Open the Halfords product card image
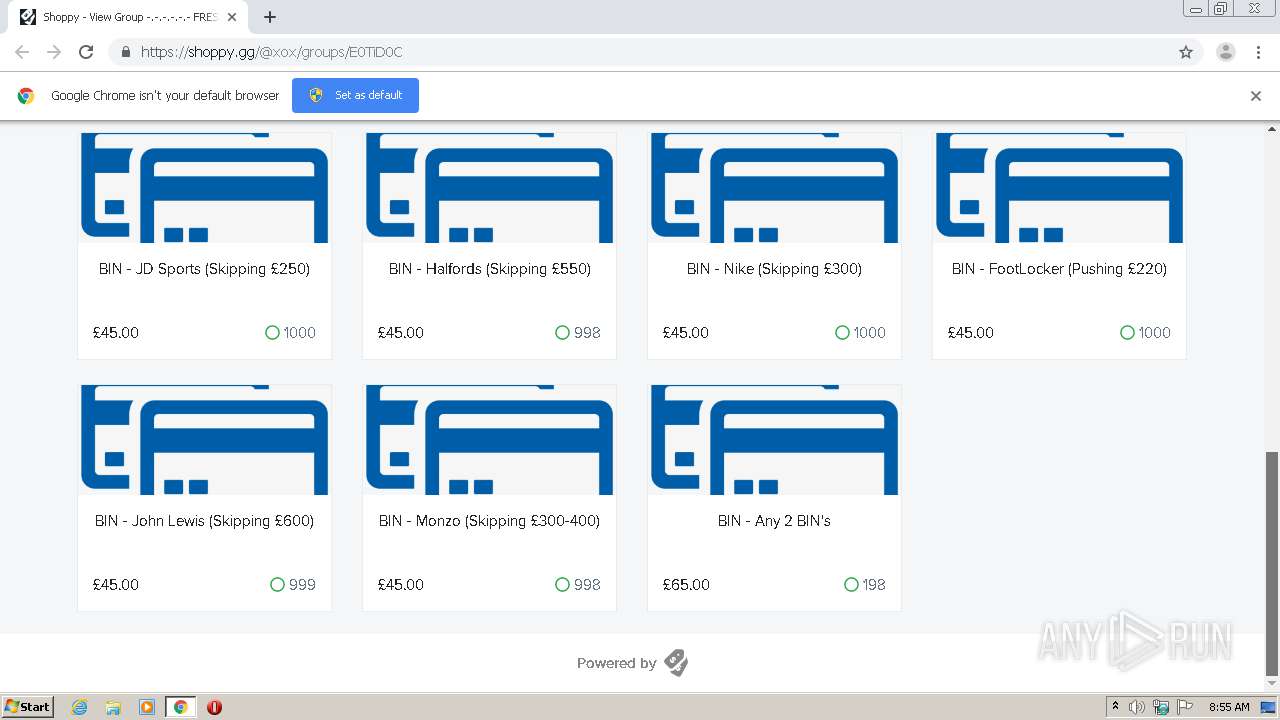The image size is (1280, 720). (490, 188)
